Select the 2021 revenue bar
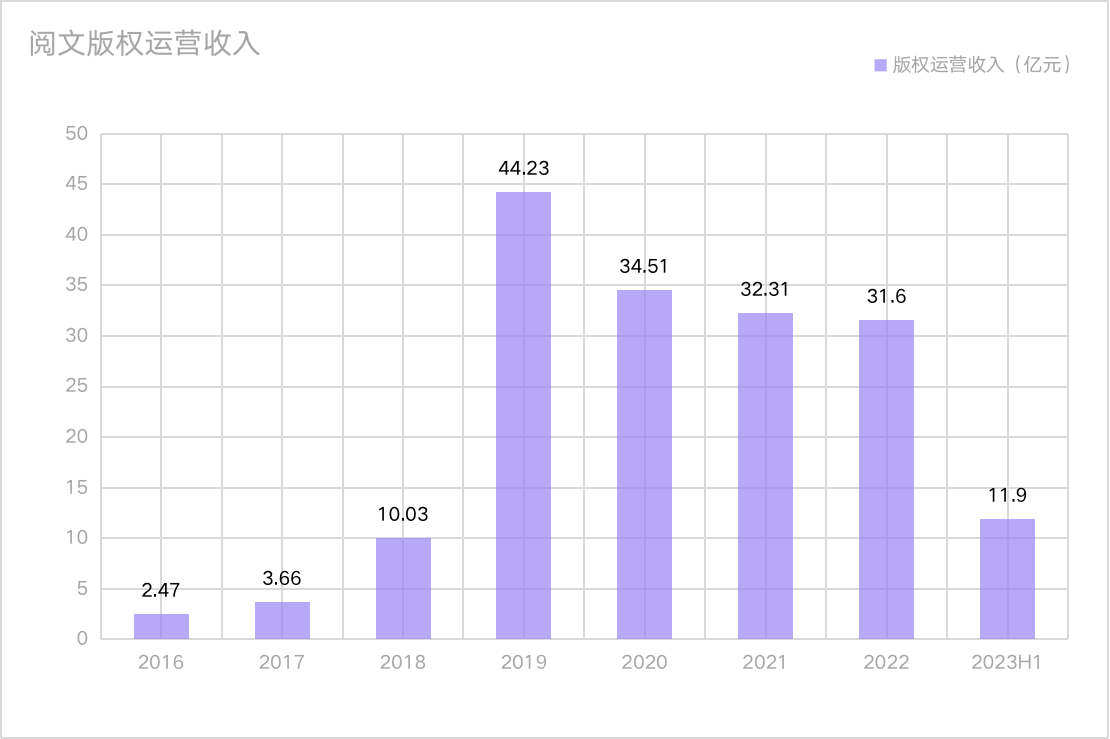The image size is (1110, 739). pyautogui.click(x=765, y=476)
